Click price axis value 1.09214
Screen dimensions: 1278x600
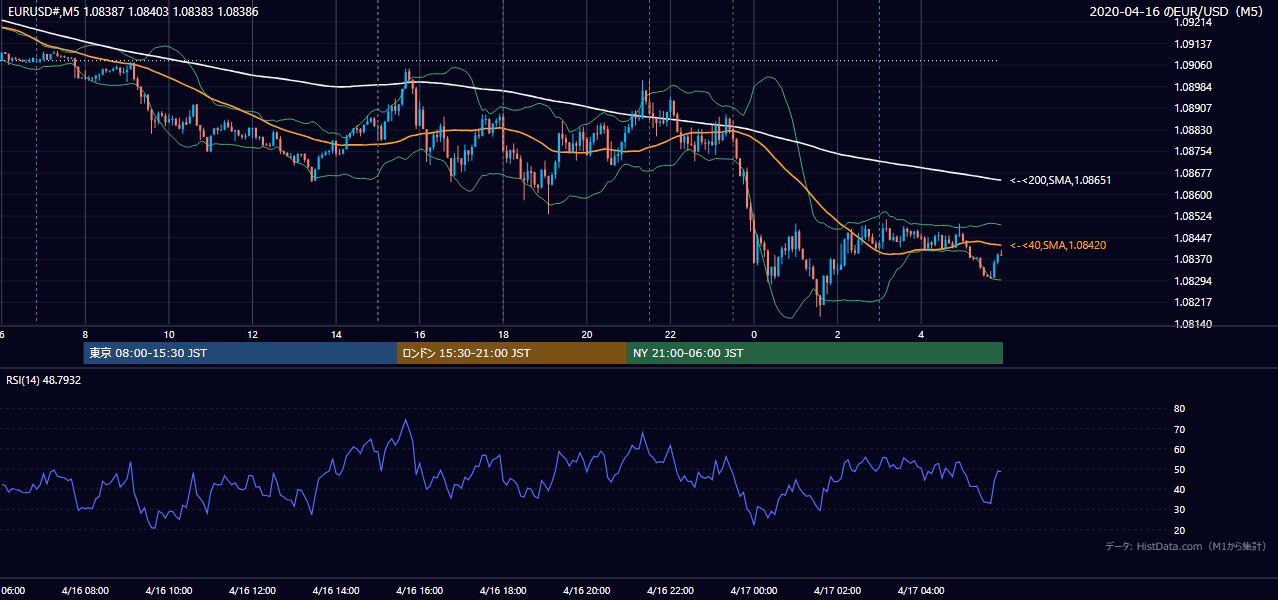click(1192, 22)
